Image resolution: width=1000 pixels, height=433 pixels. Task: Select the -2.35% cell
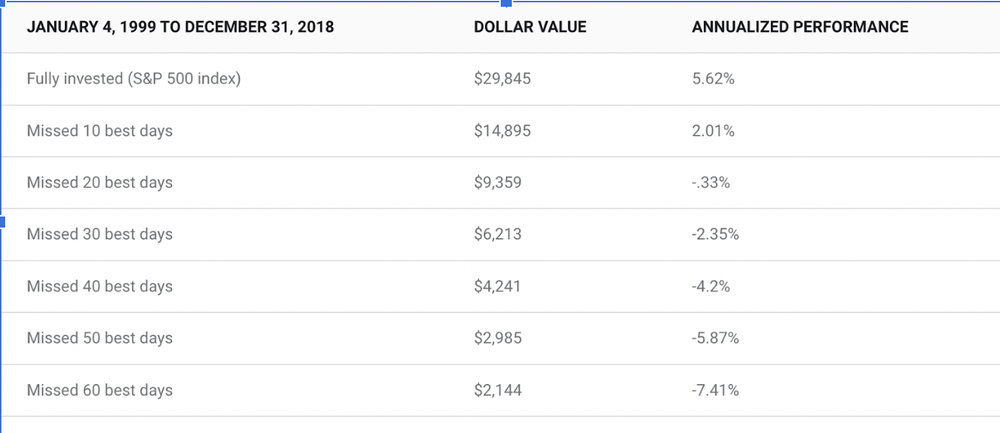pos(715,235)
